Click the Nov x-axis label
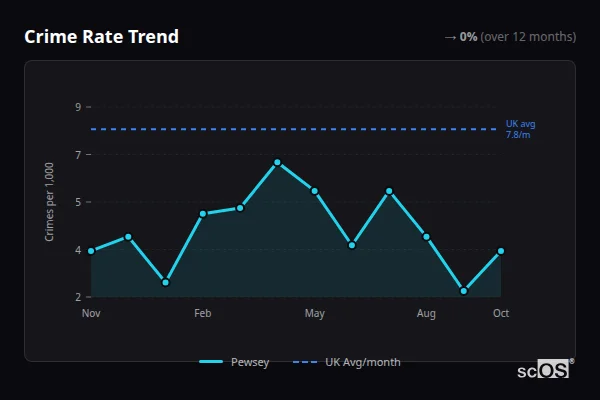This screenshot has height=400, width=600. (x=91, y=313)
